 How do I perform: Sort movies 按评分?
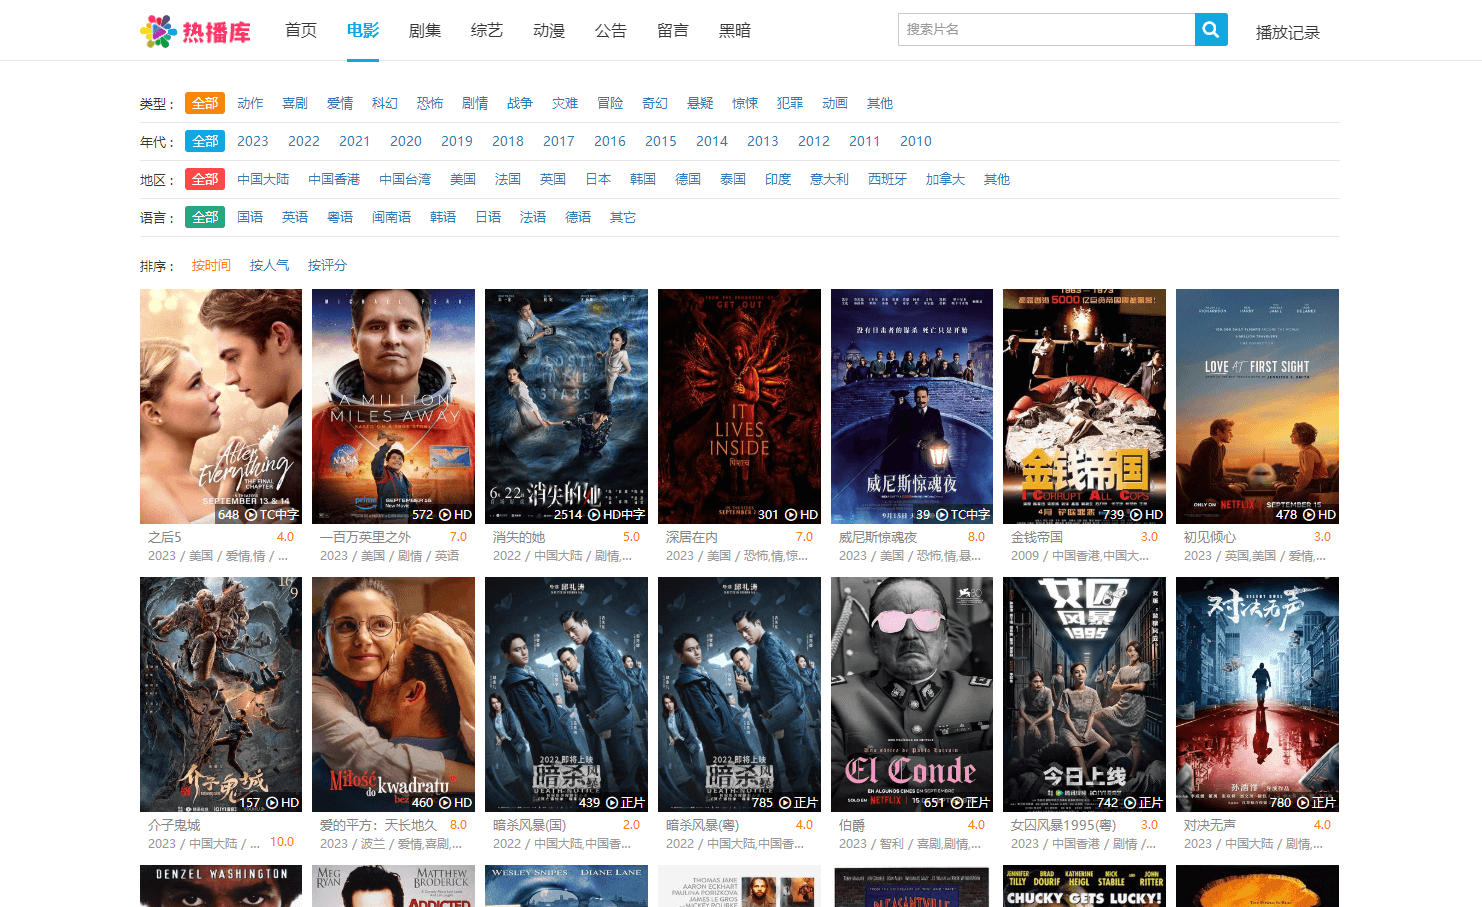pyautogui.click(x=327, y=265)
